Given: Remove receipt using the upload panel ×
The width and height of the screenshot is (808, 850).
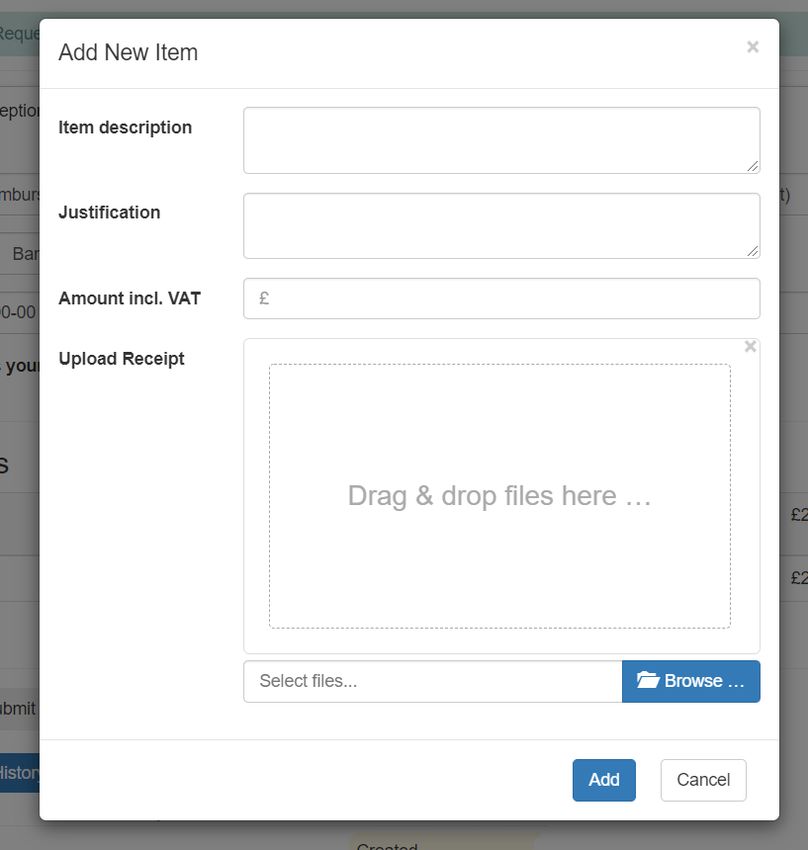Looking at the screenshot, I should coord(750,347).
